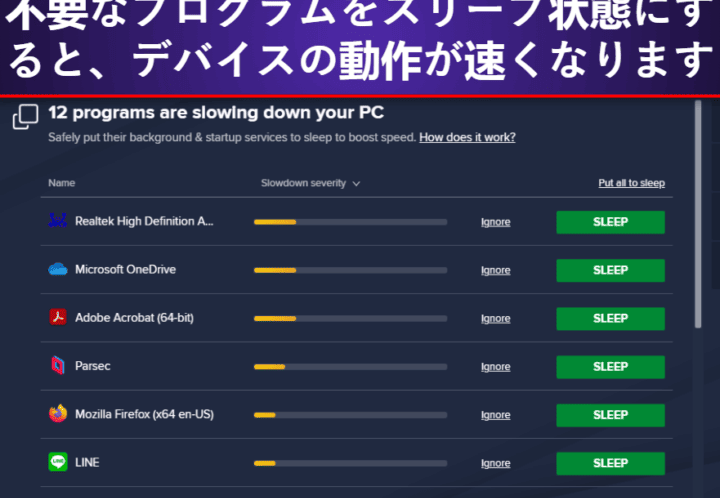Image resolution: width=720 pixels, height=498 pixels.
Task: Ignore the LINE program
Action: click(x=495, y=463)
